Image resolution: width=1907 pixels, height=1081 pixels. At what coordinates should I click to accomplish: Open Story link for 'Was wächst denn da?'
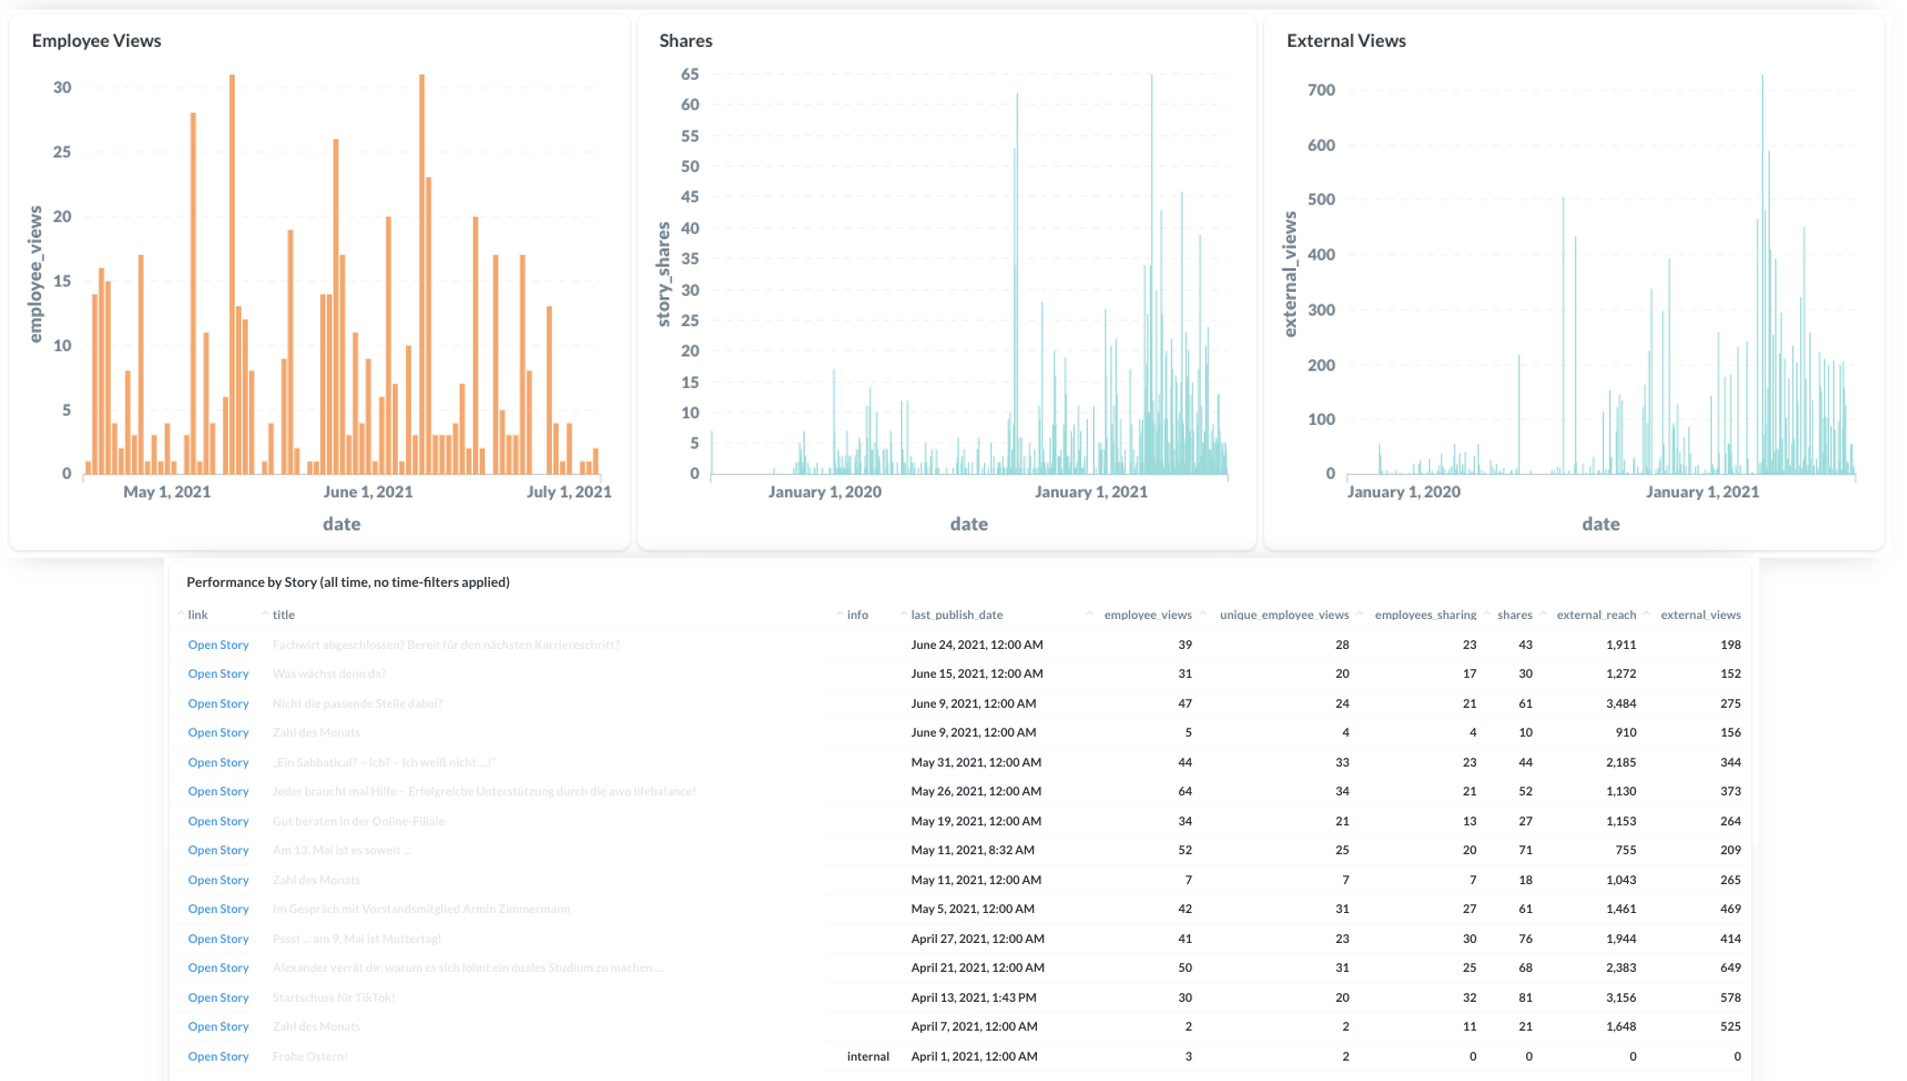pos(218,674)
